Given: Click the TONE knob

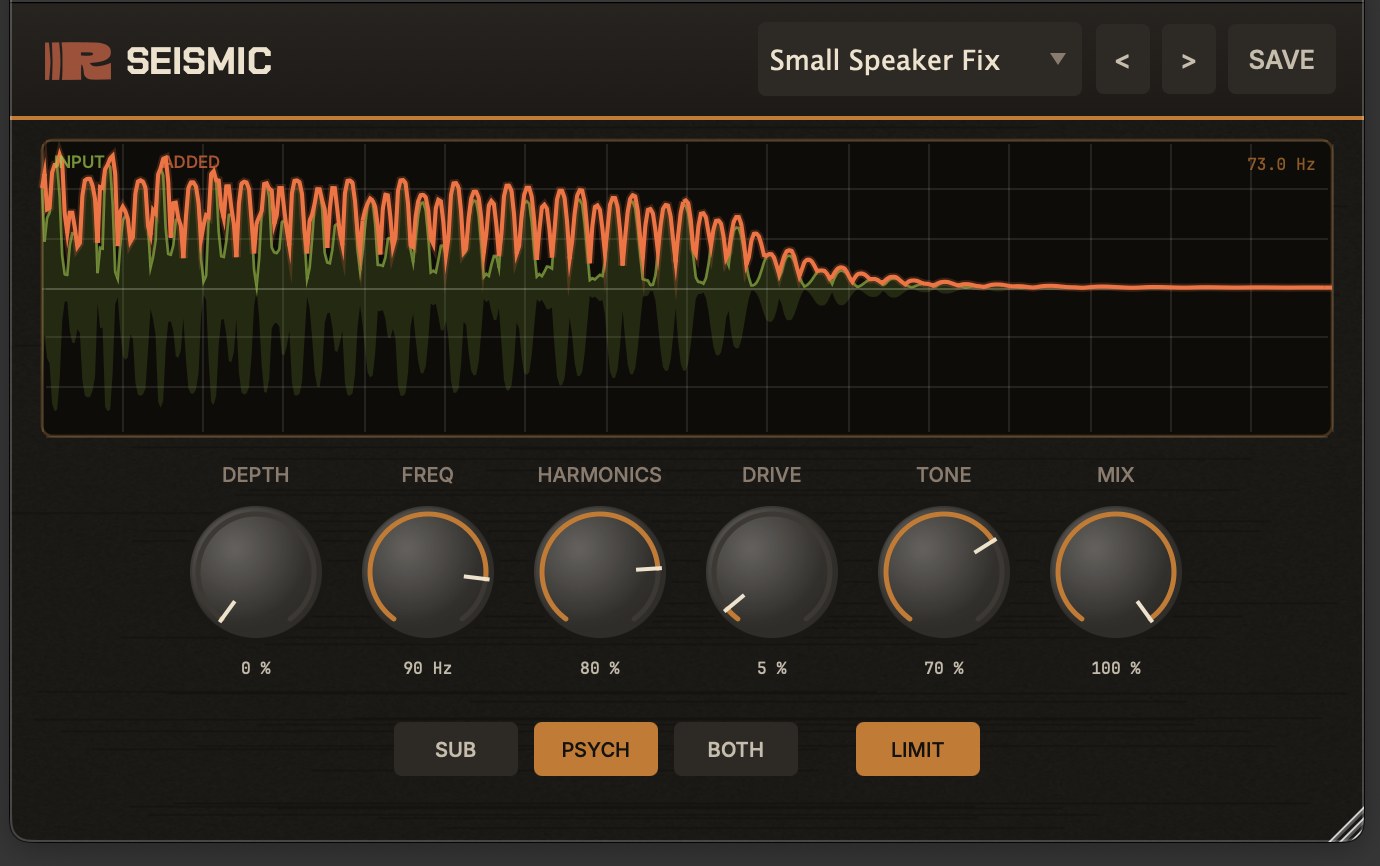Looking at the screenshot, I should tap(944, 573).
